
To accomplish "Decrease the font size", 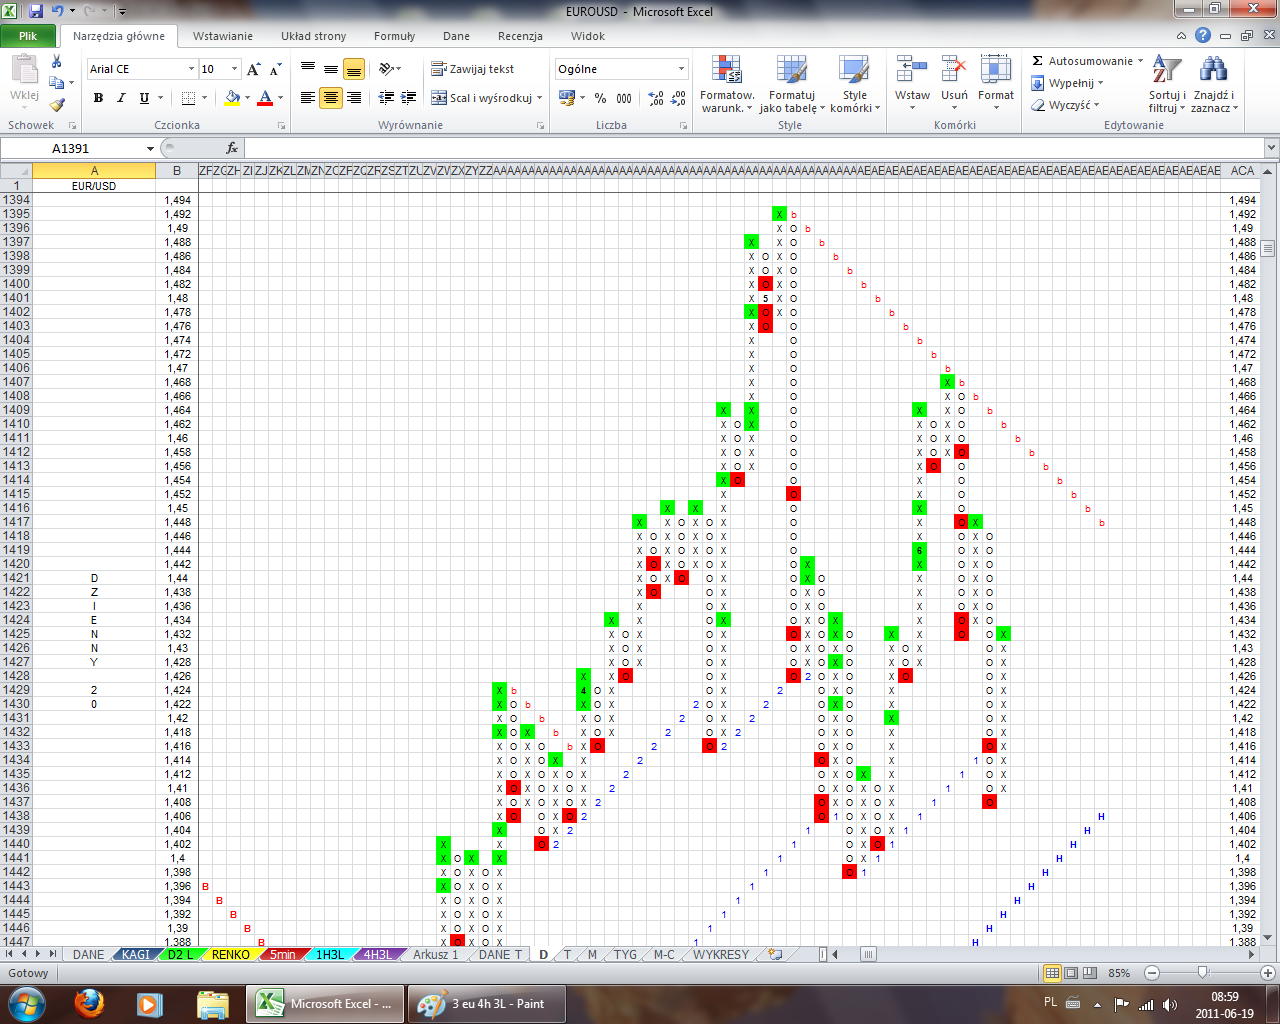I will click(x=274, y=69).
